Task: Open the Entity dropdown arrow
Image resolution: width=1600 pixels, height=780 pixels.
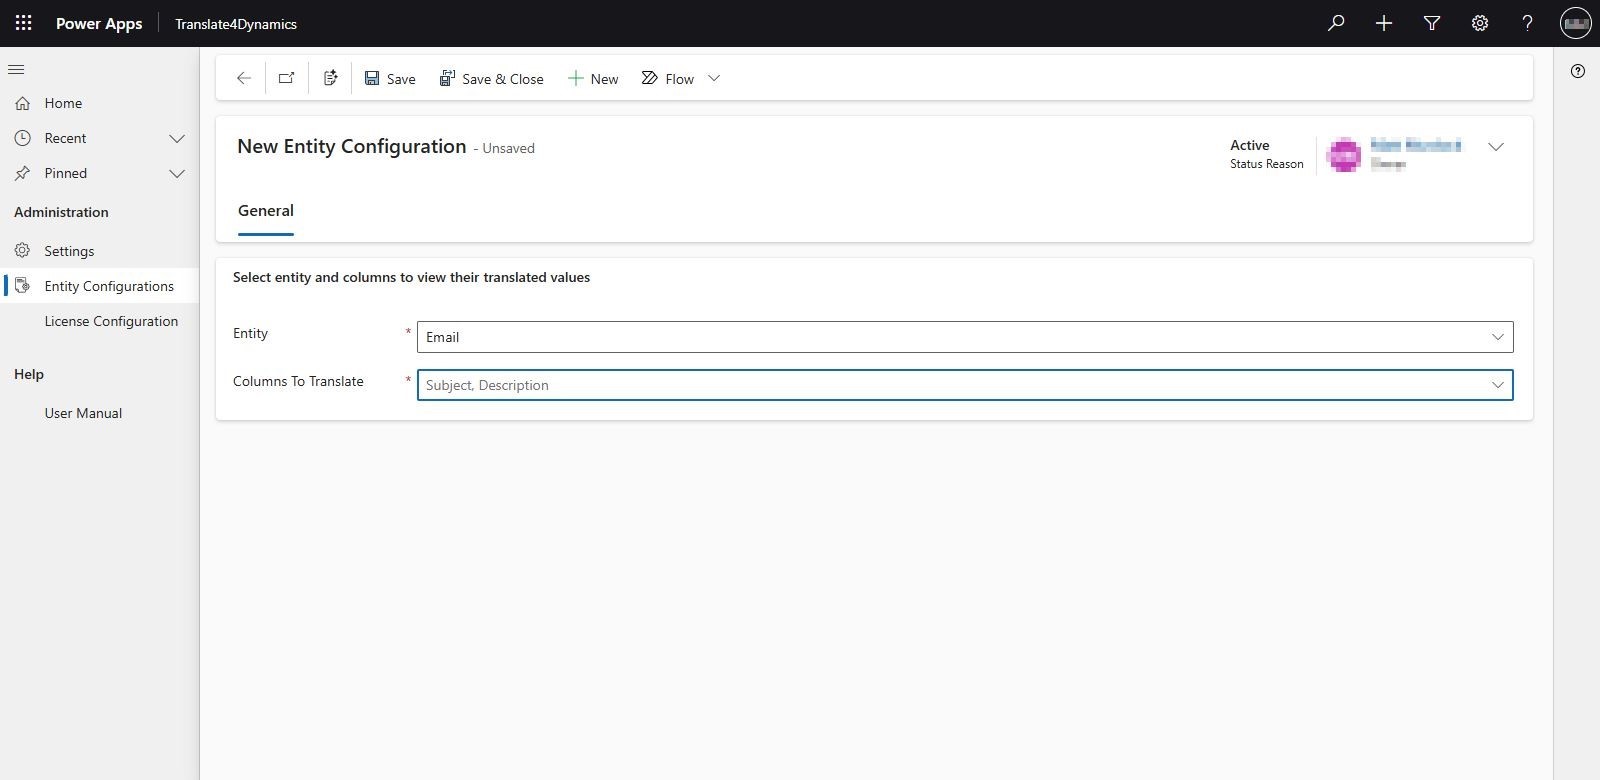Action: [x=1498, y=337]
